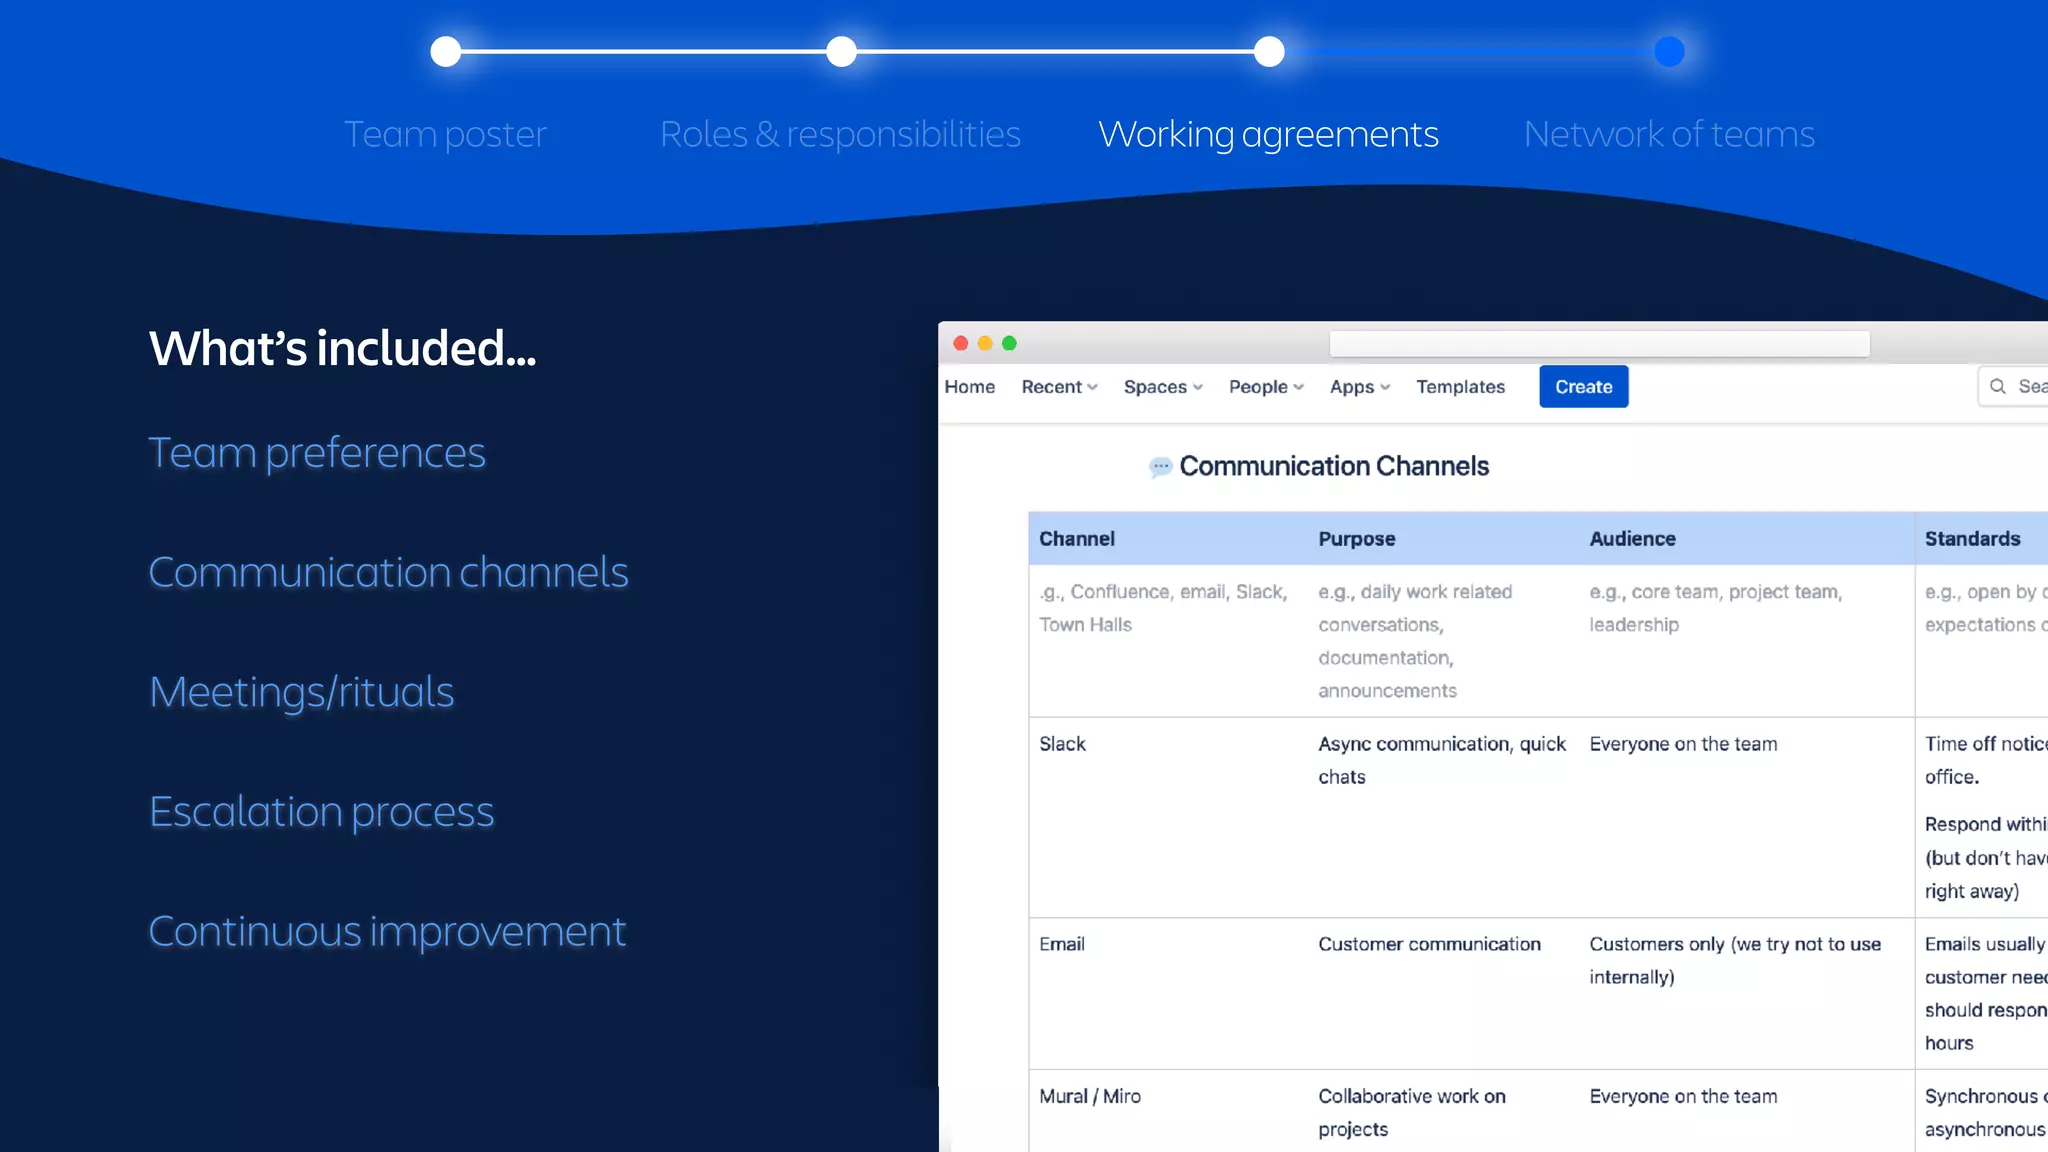This screenshot has width=2048, height=1152.
Task: Click the Channel column header
Action: (1077, 539)
